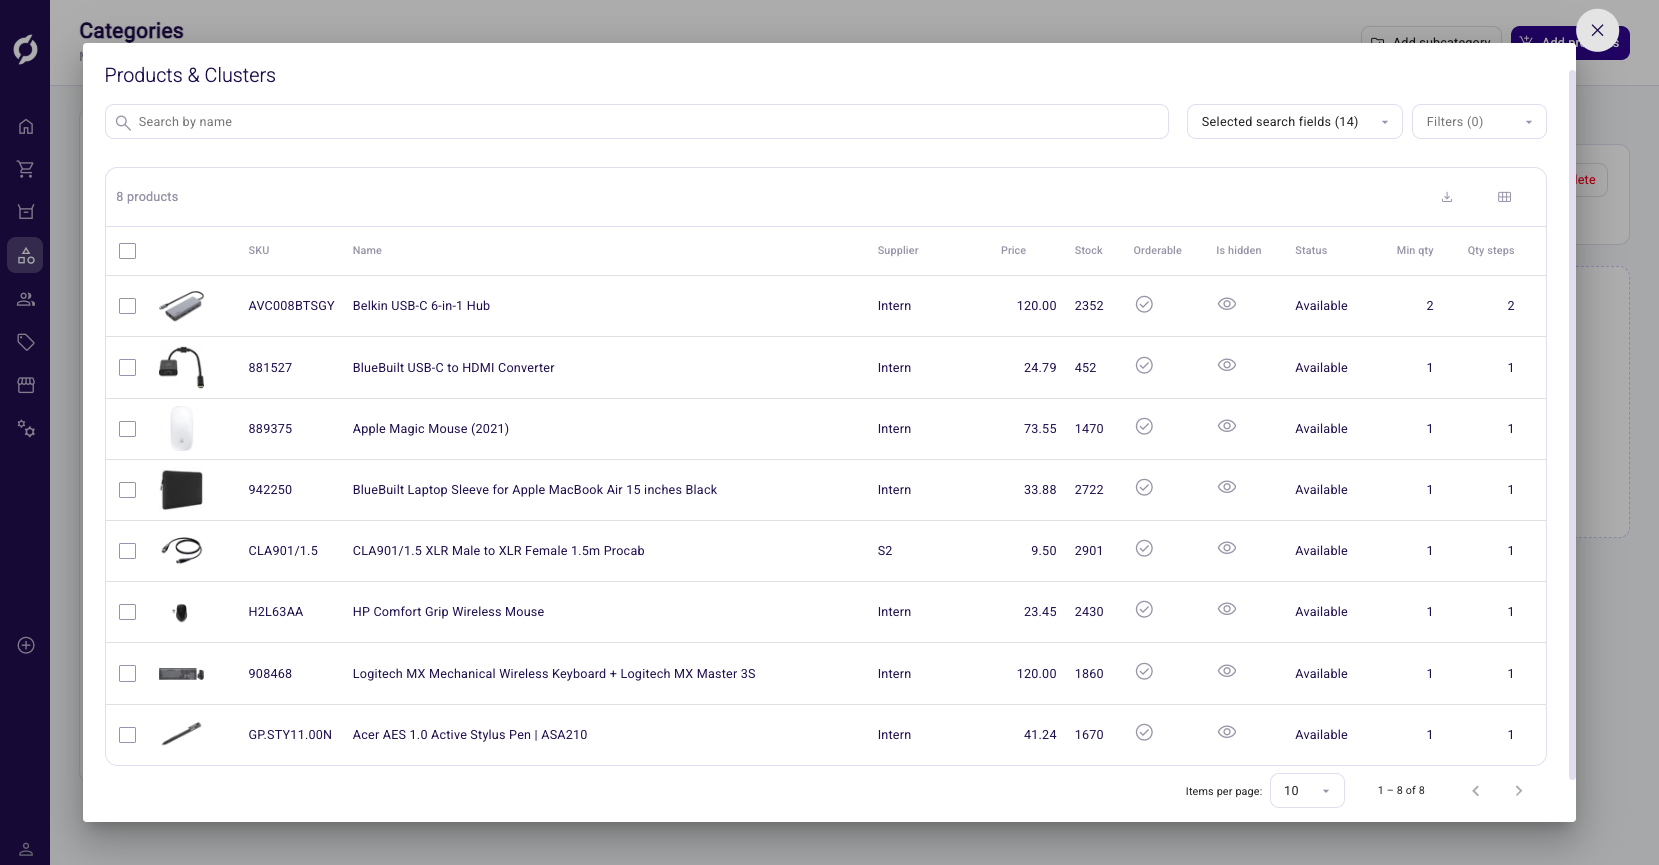Open the user profile icon at bottom

click(x=26, y=849)
